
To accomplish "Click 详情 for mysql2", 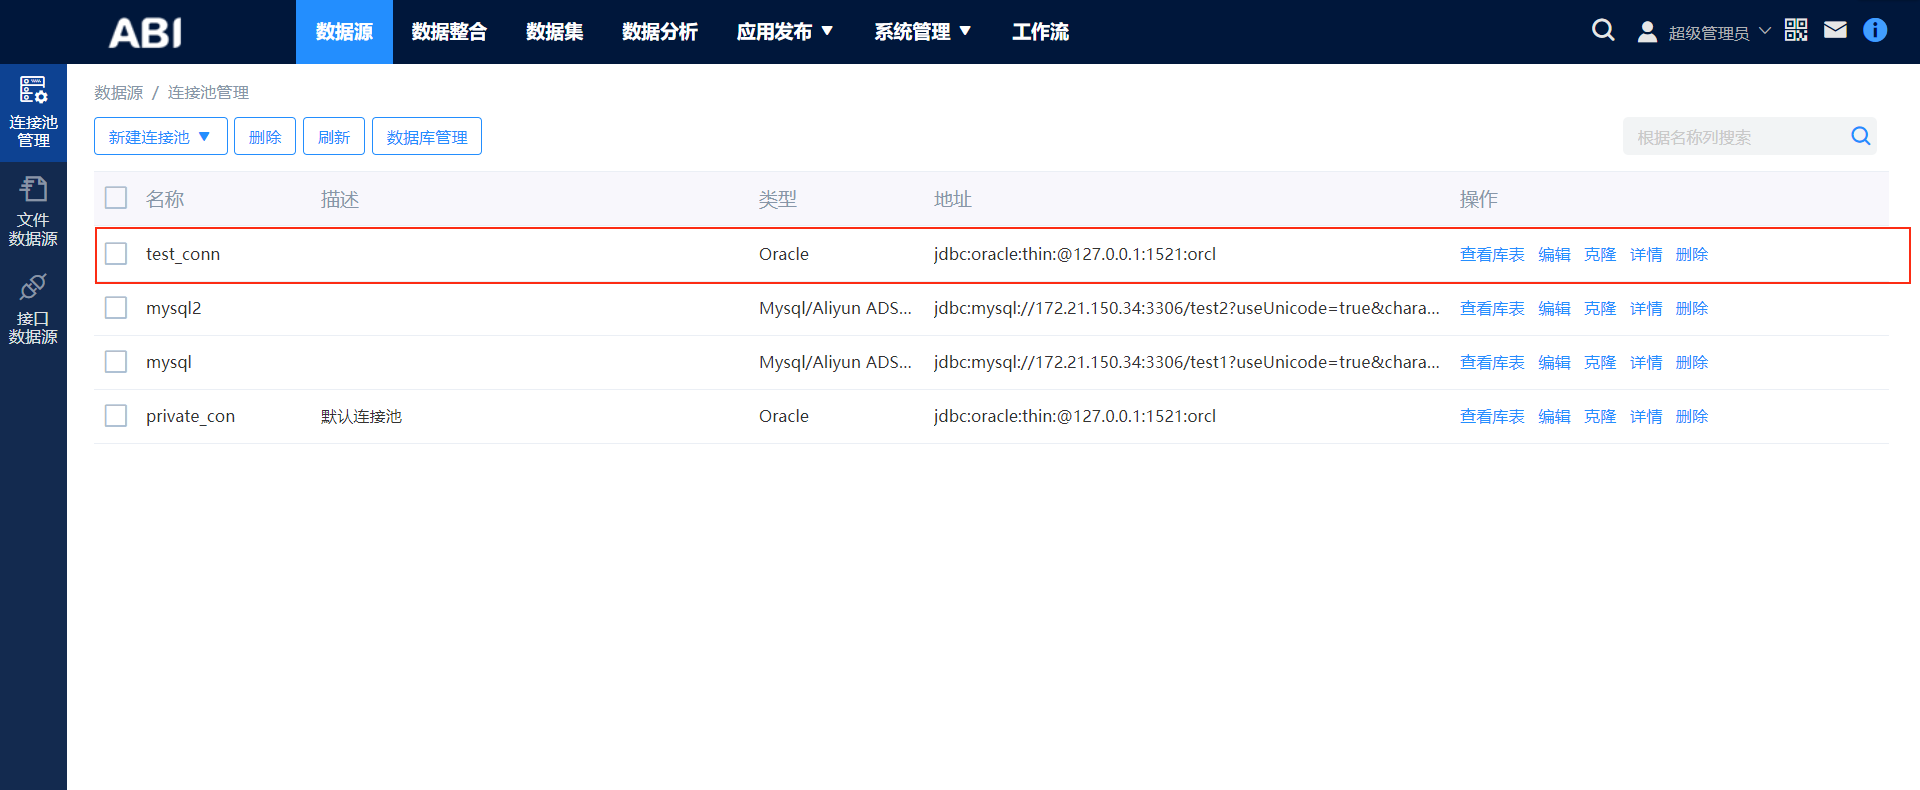I will [x=1646, y=308].
